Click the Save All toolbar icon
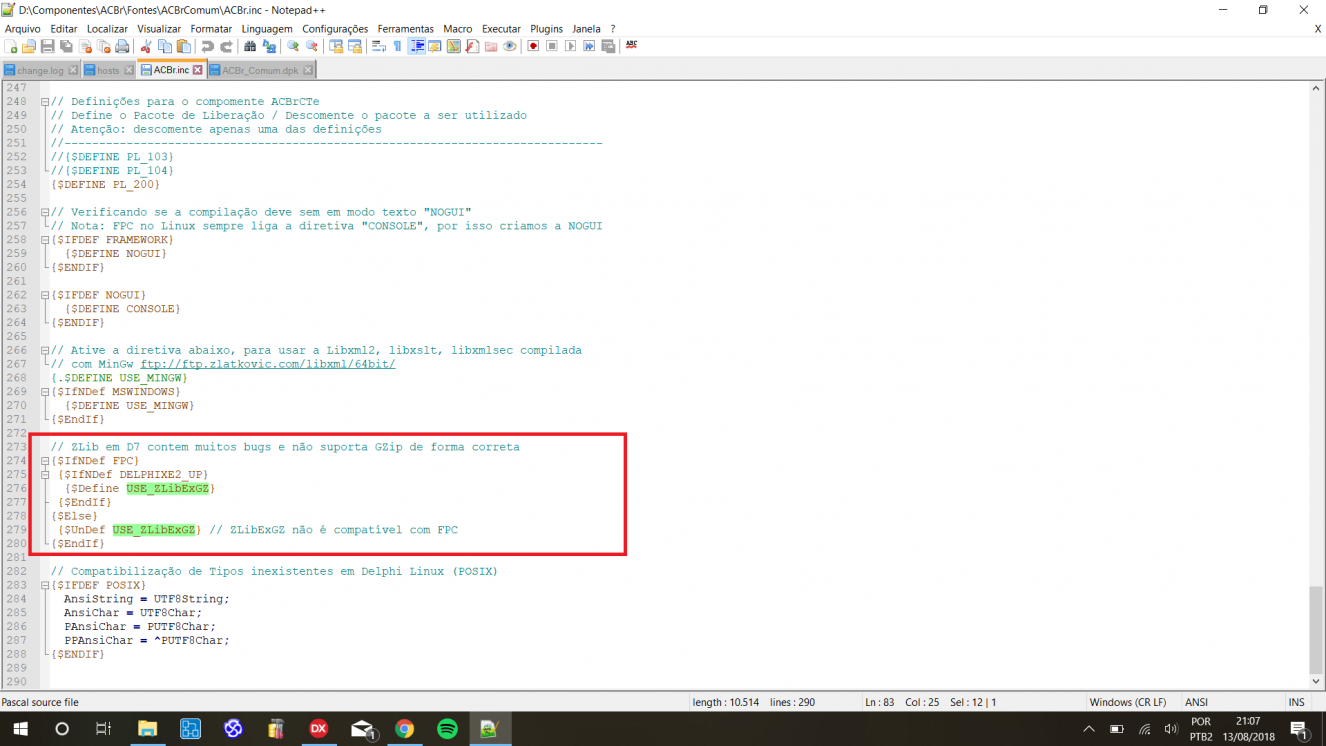Viewport: 1326px width, 746px height. click(66, 46)
